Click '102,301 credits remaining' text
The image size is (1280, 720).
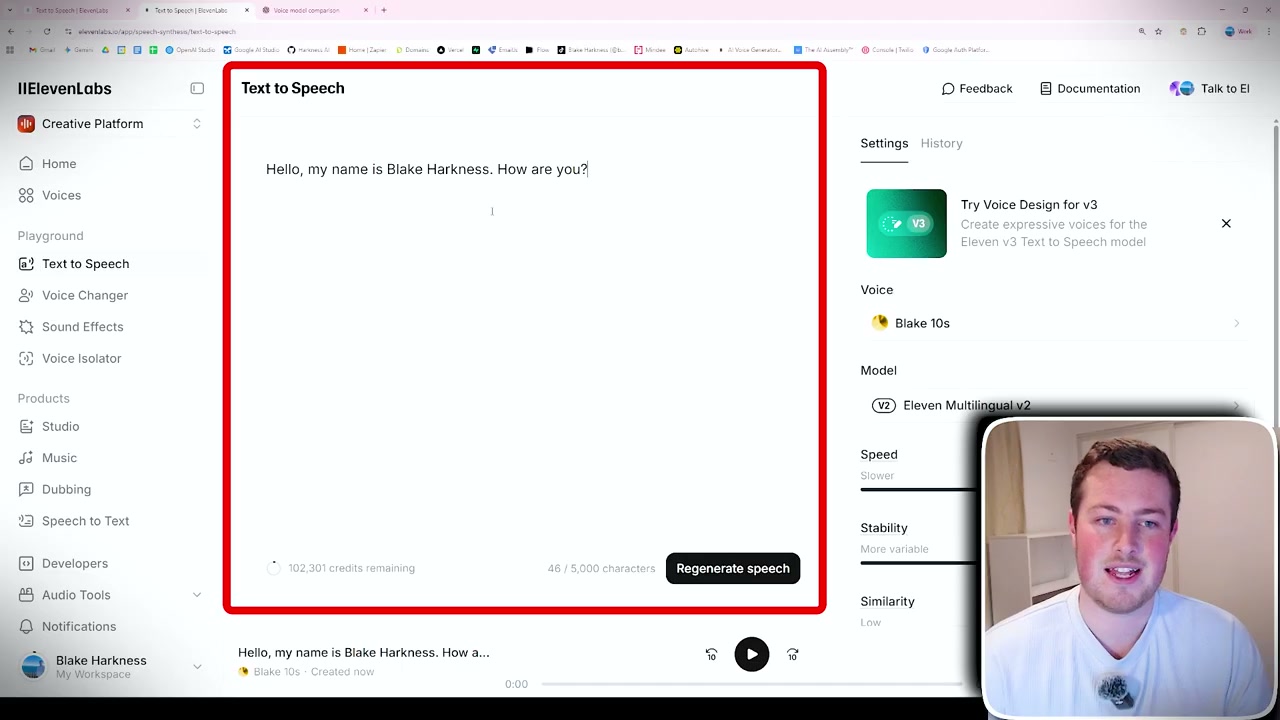click(351, 568)
